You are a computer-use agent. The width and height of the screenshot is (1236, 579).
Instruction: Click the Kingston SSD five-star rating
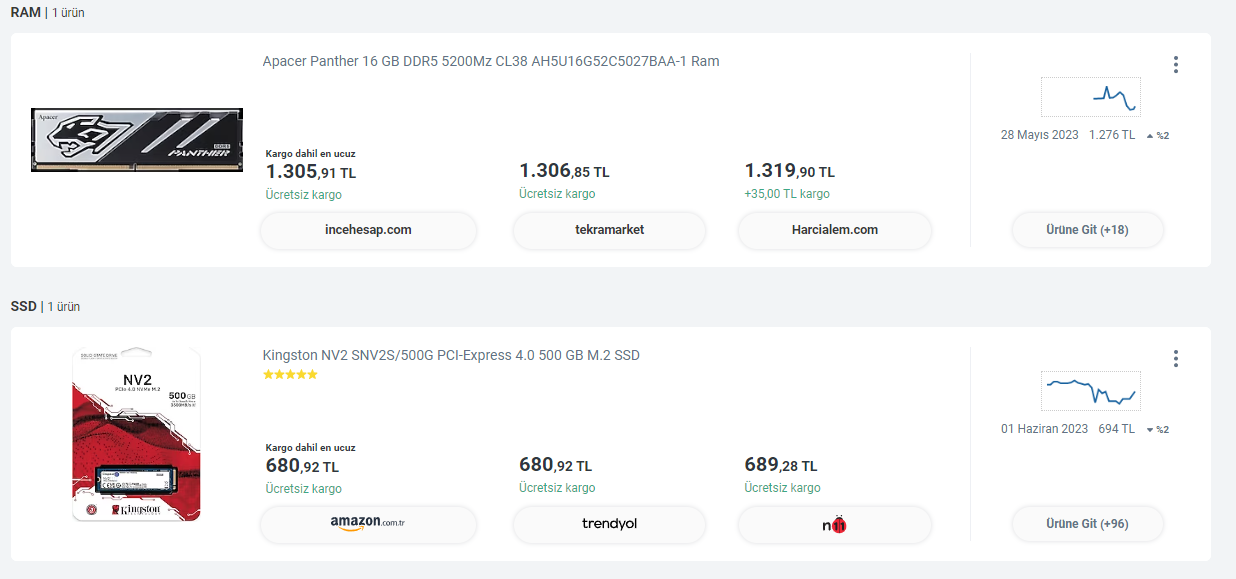pos(290,375)
